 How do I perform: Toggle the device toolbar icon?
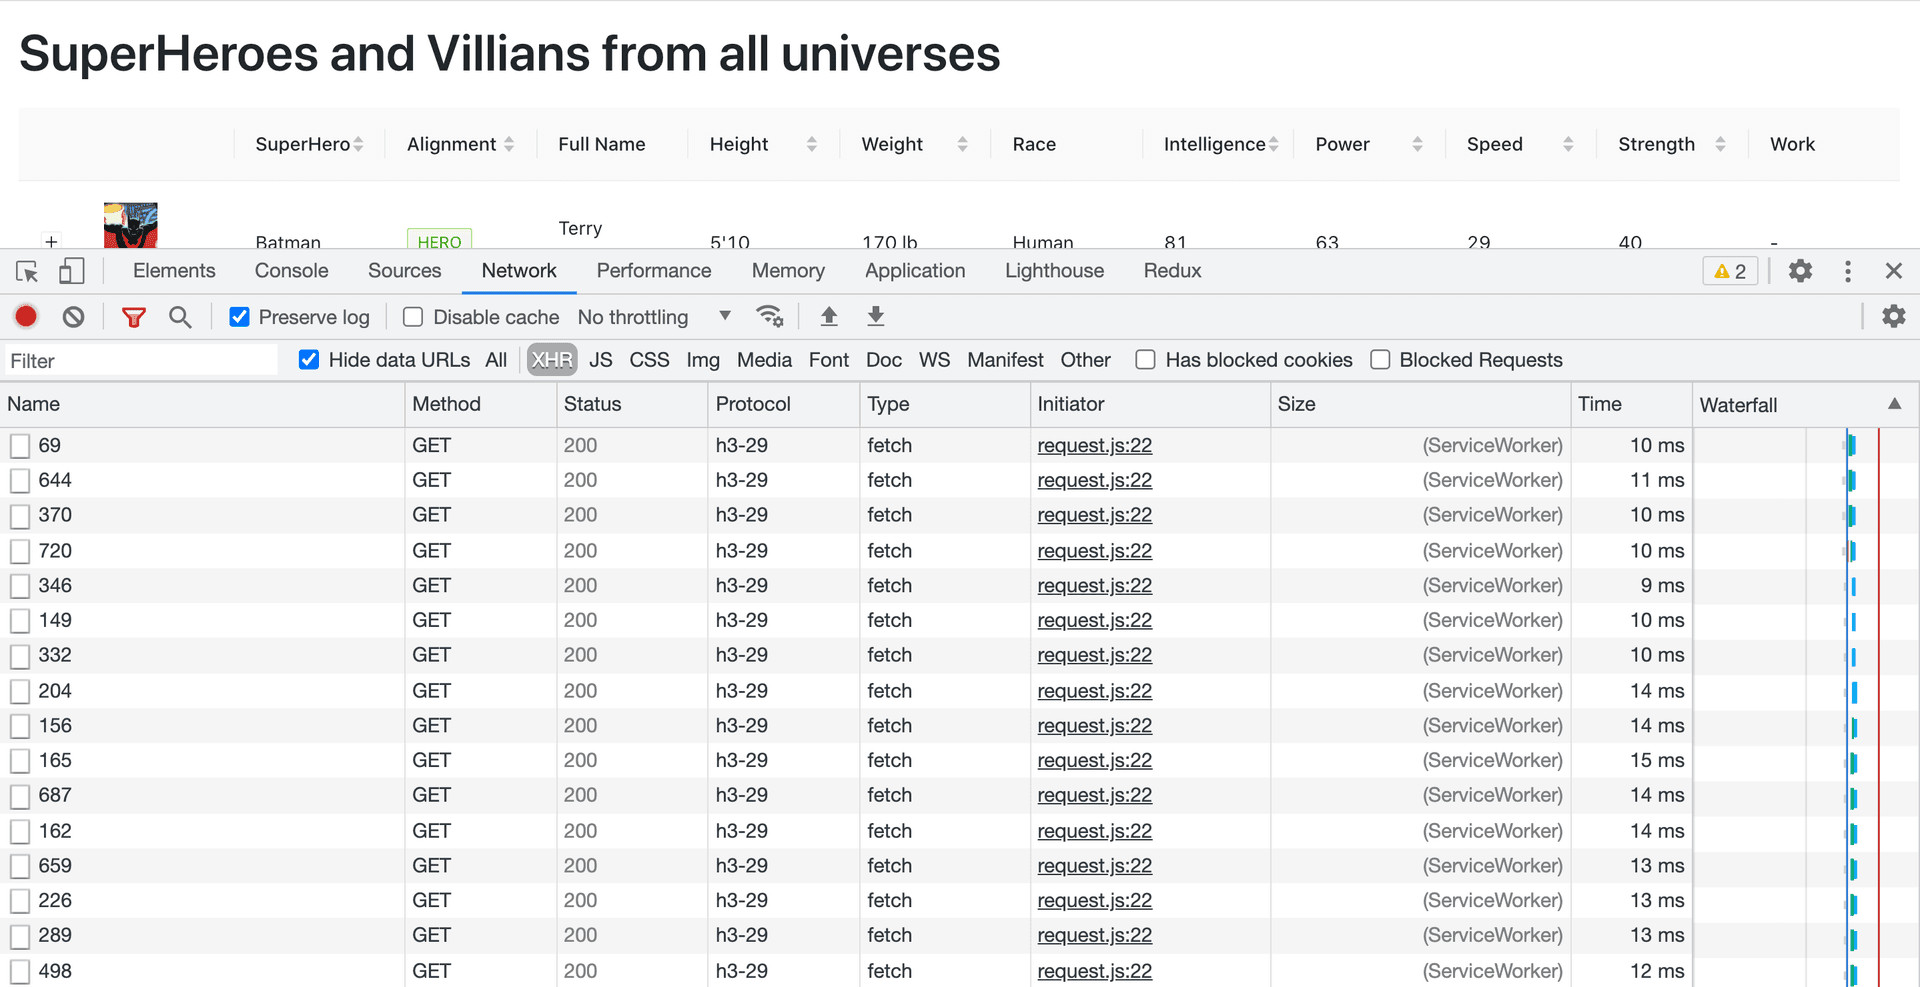coord(71,271)
